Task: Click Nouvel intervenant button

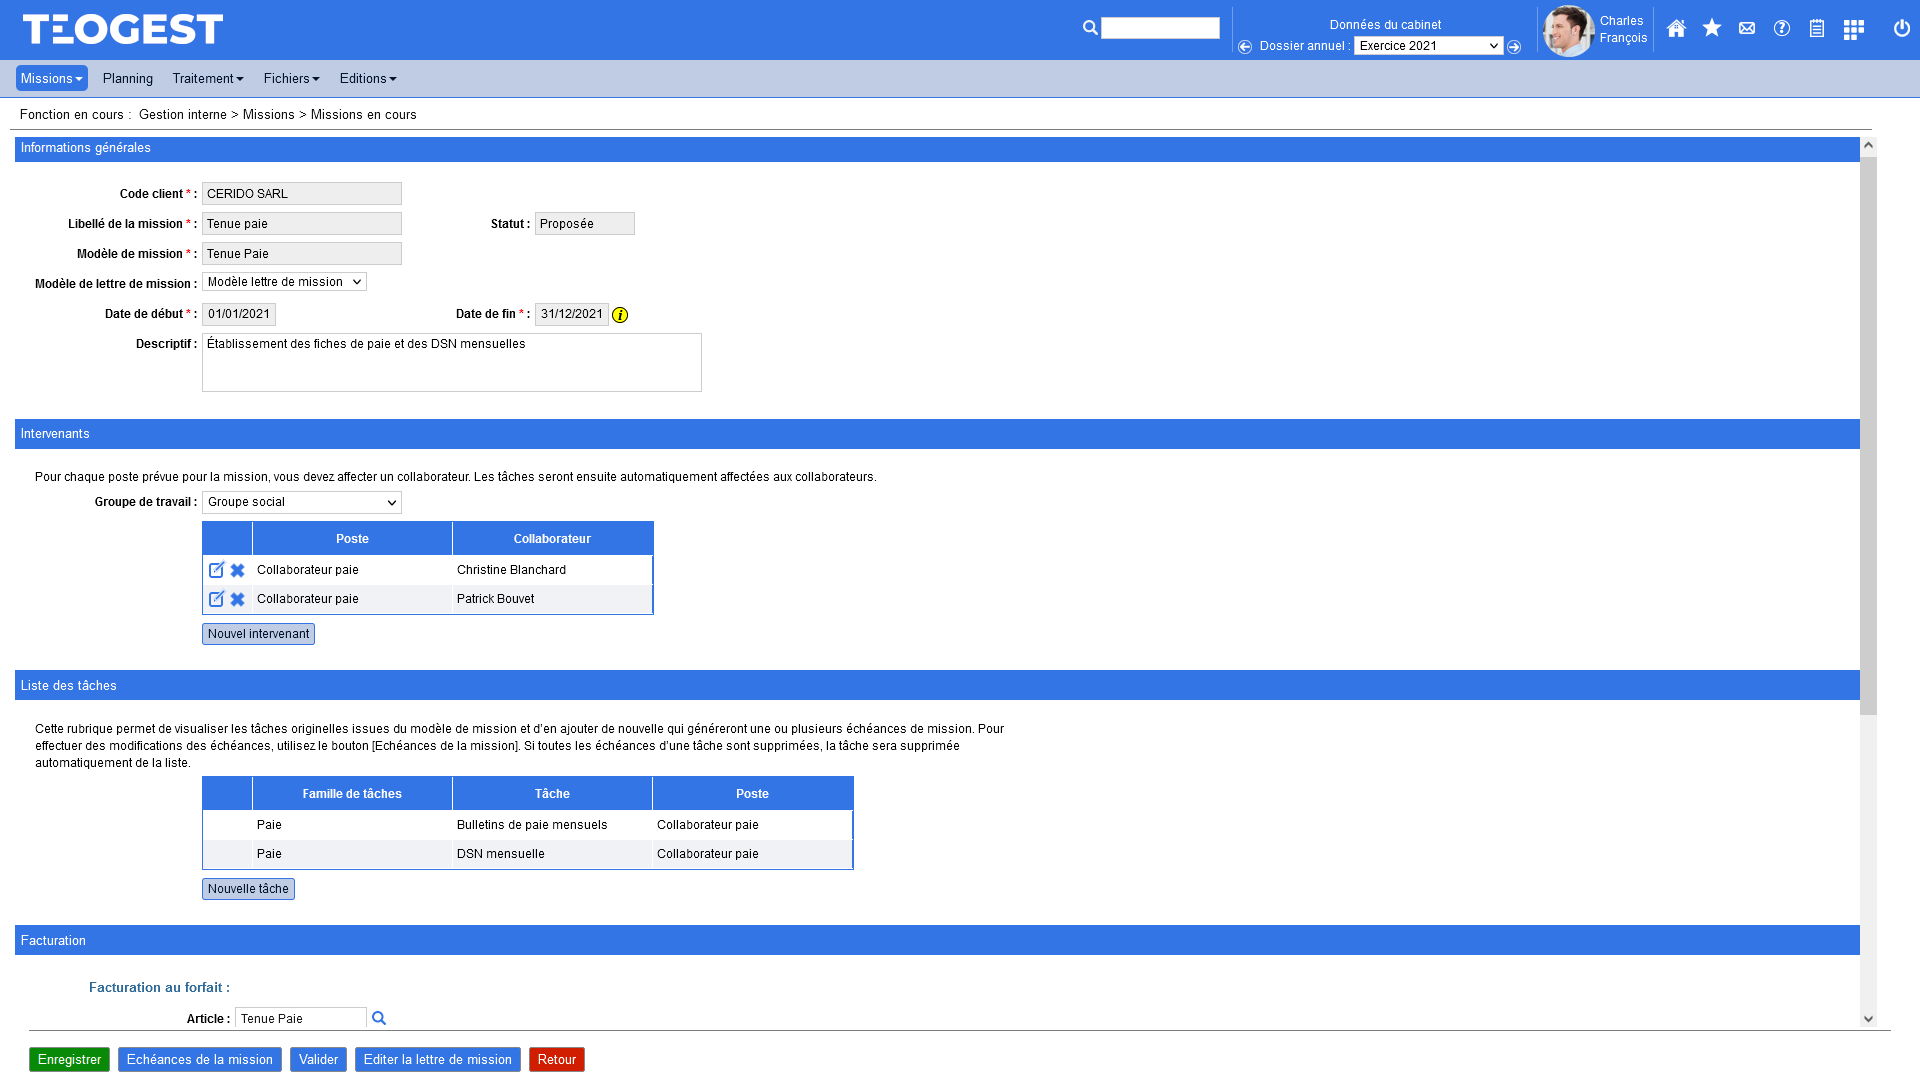Action: [258, 634]
